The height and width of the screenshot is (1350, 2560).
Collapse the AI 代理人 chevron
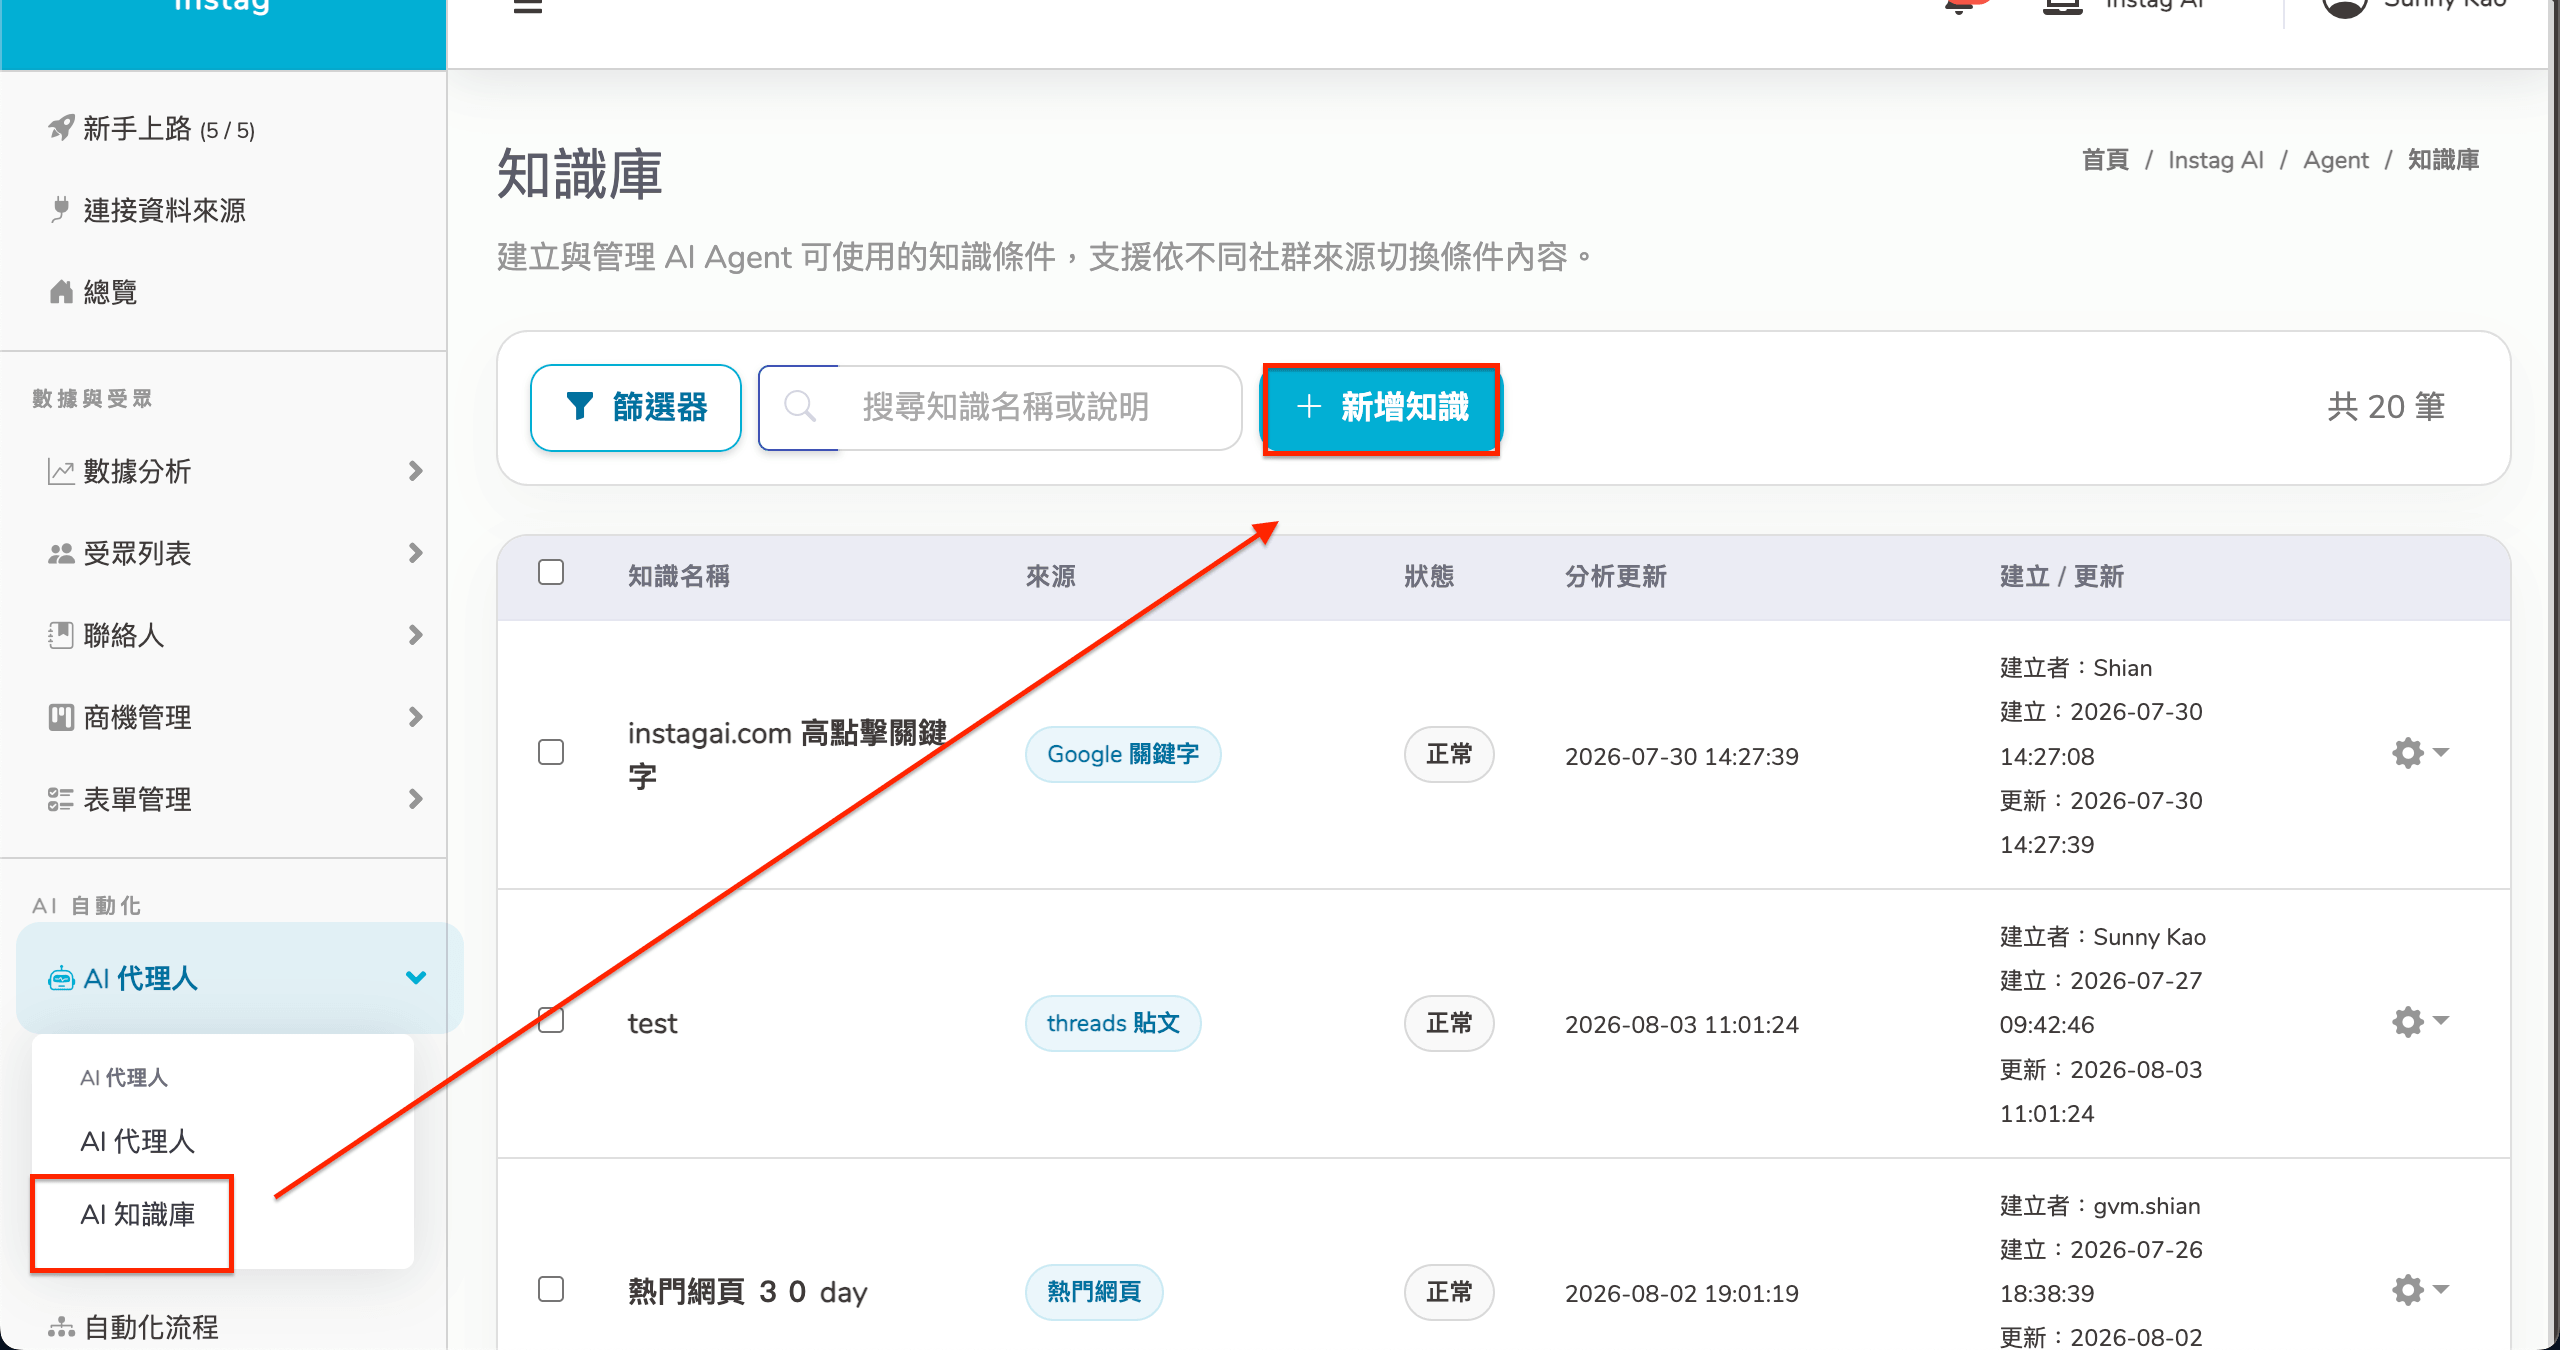416,978
